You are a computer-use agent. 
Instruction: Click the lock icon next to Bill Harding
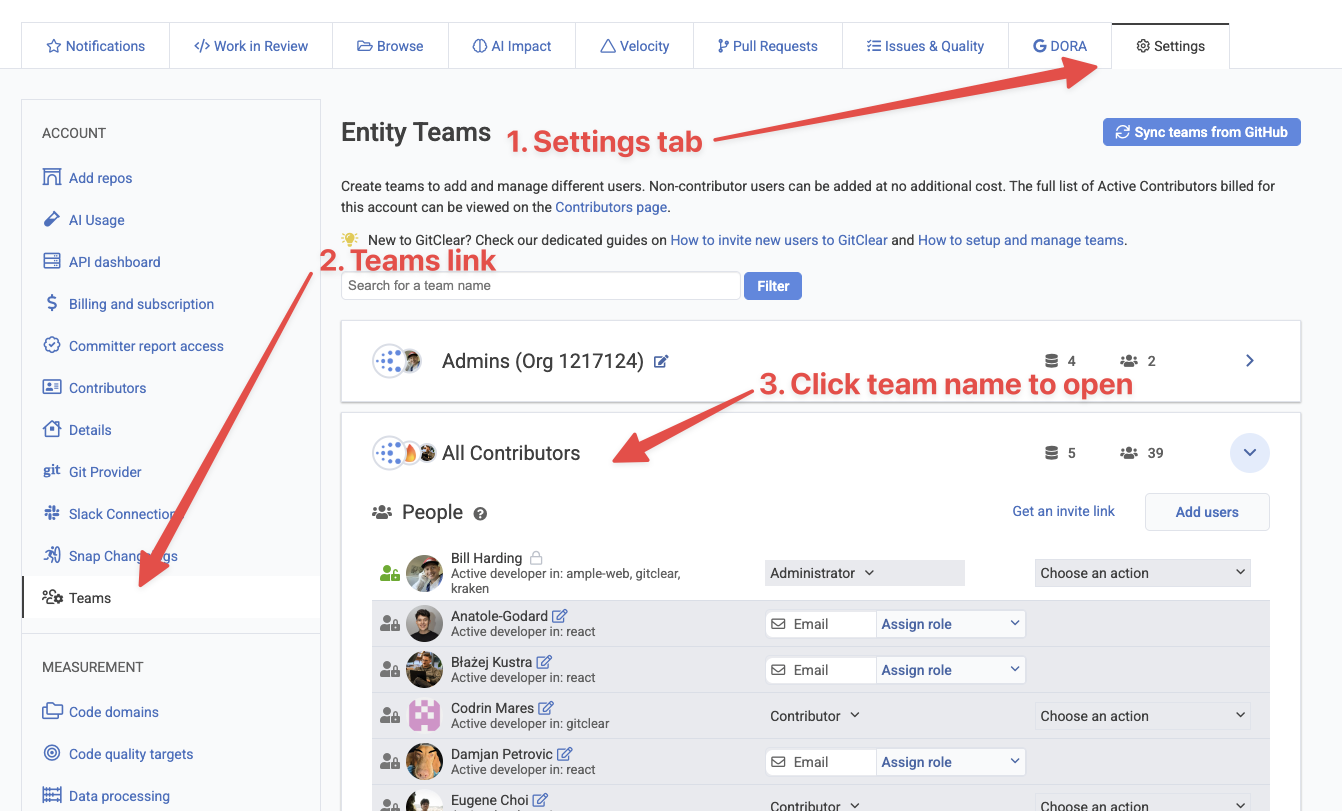(x=536, y=558)
